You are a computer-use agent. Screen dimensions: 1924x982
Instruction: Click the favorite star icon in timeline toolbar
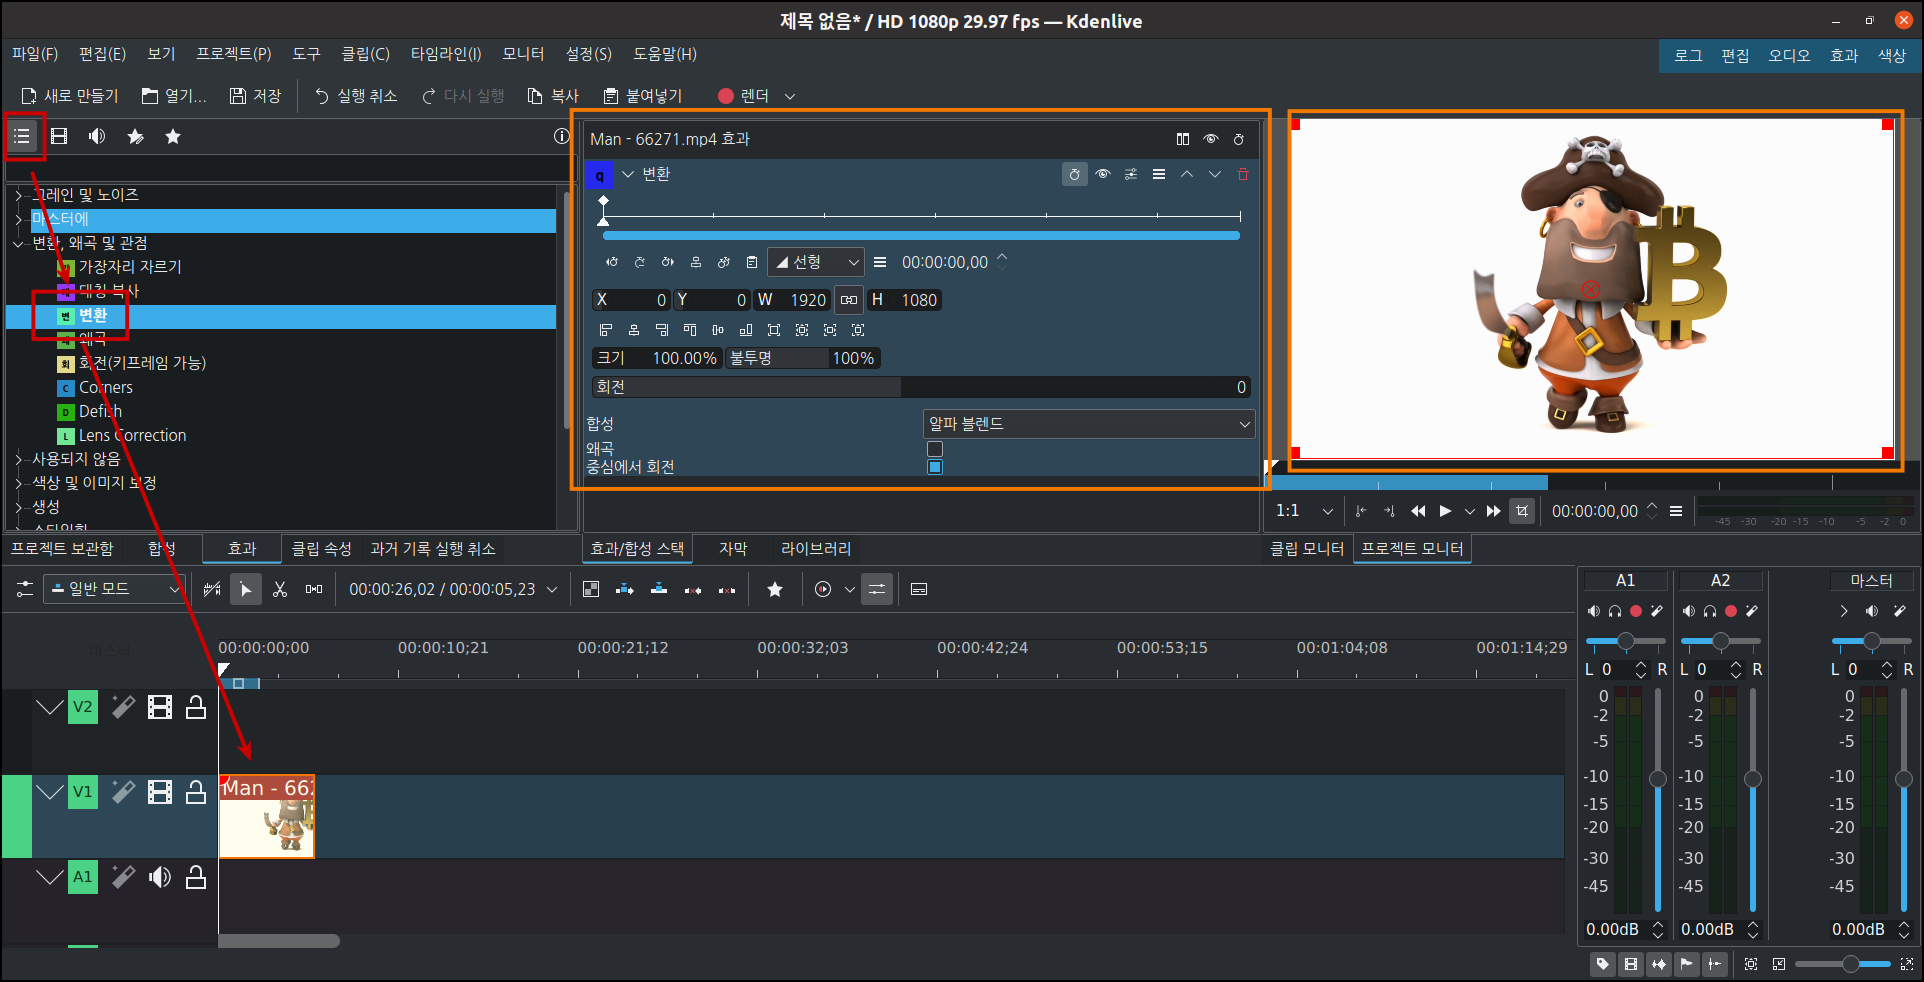775,589
